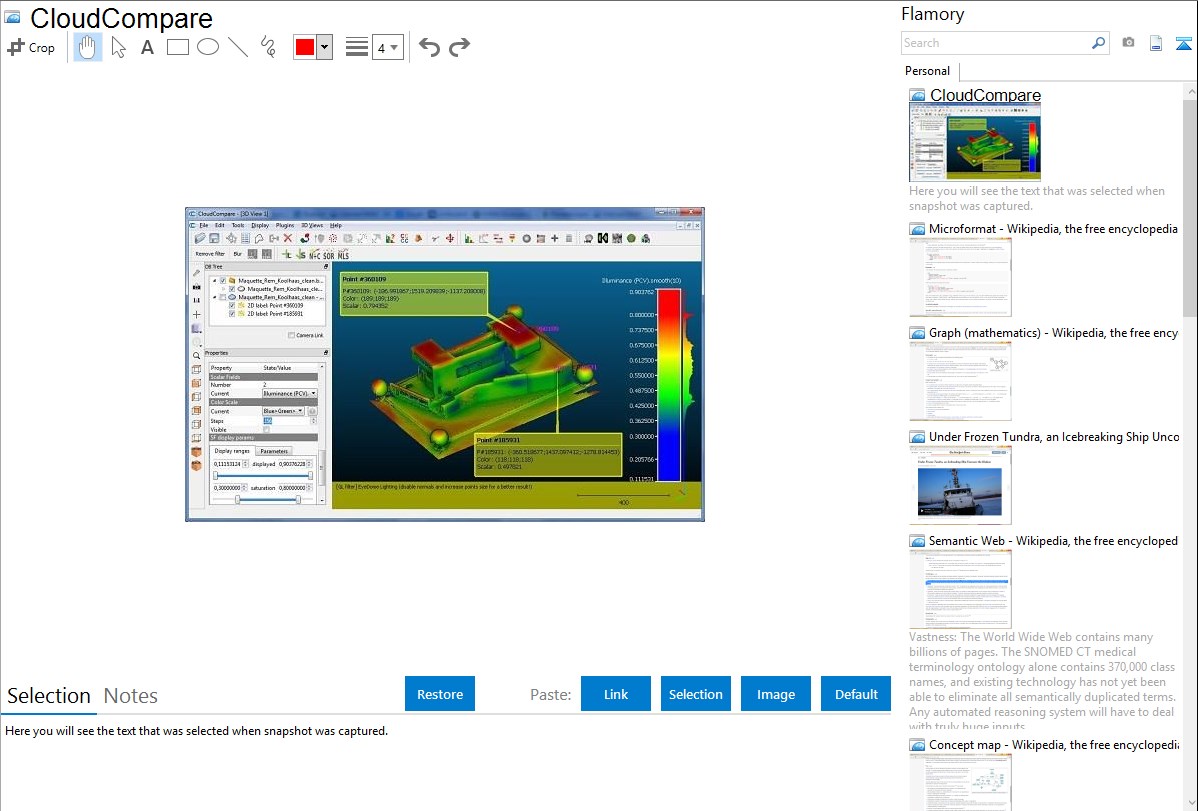Image resolution: width=1198 pixels, height=811 pixels.
Task: Select the text annotation tool
Action: tap(147, 47)
